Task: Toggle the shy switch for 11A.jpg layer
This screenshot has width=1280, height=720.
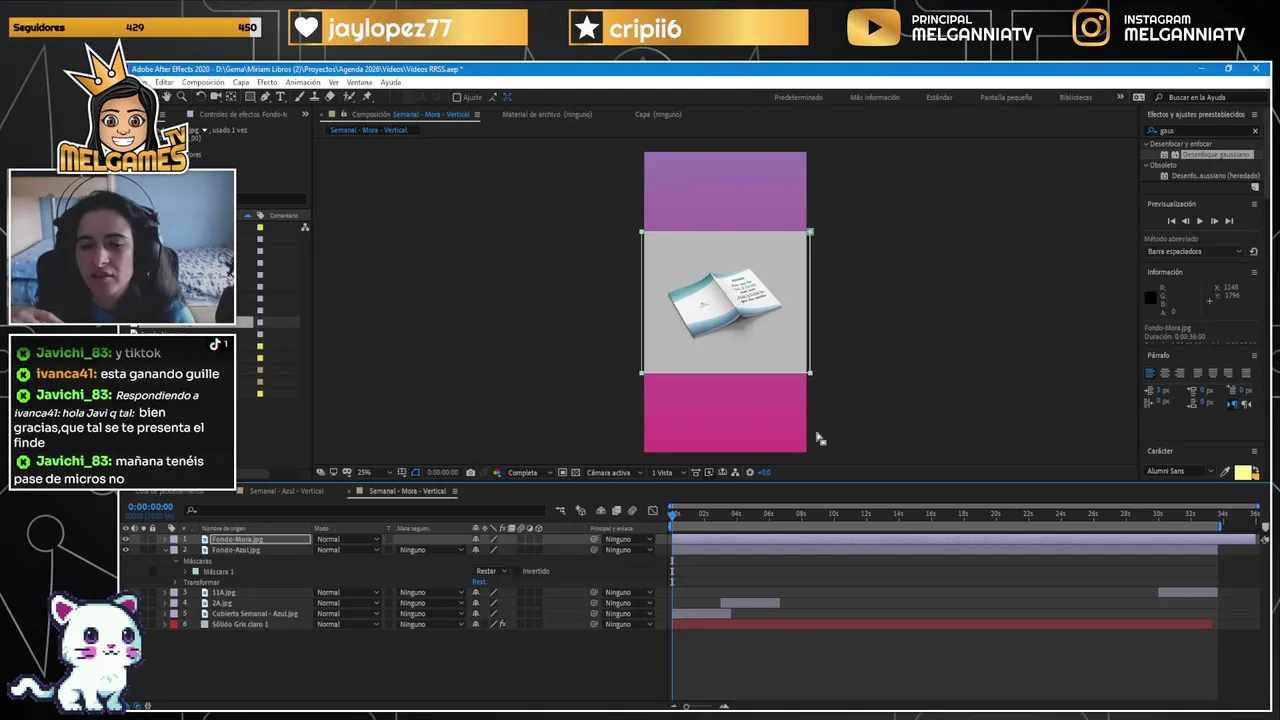Action: pyautogui.click(x=475, y=592)
